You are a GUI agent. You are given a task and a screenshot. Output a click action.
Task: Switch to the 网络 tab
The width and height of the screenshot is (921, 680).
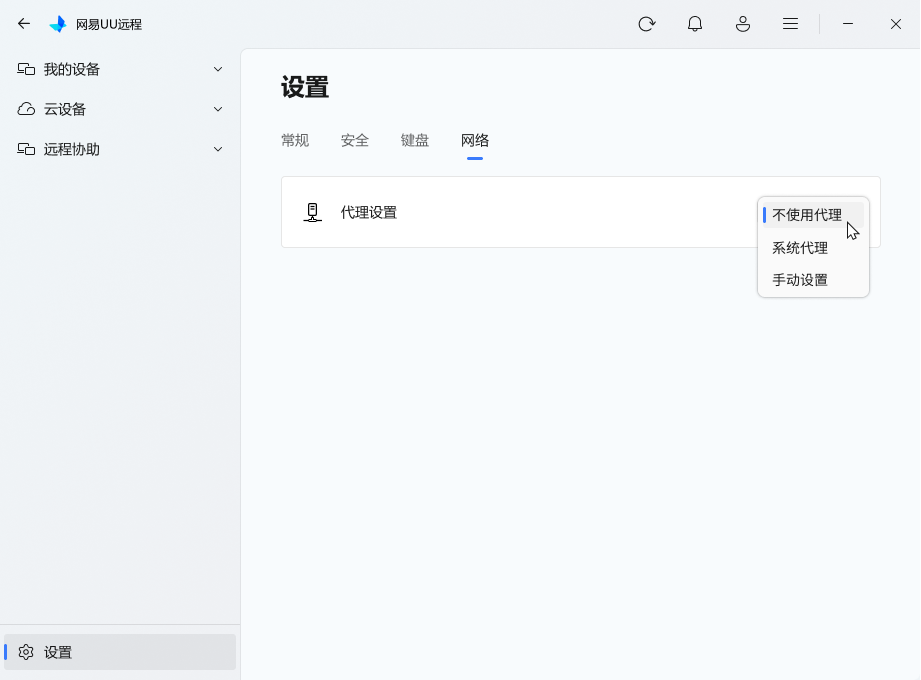pyautogui.click(x=475, y=140)
